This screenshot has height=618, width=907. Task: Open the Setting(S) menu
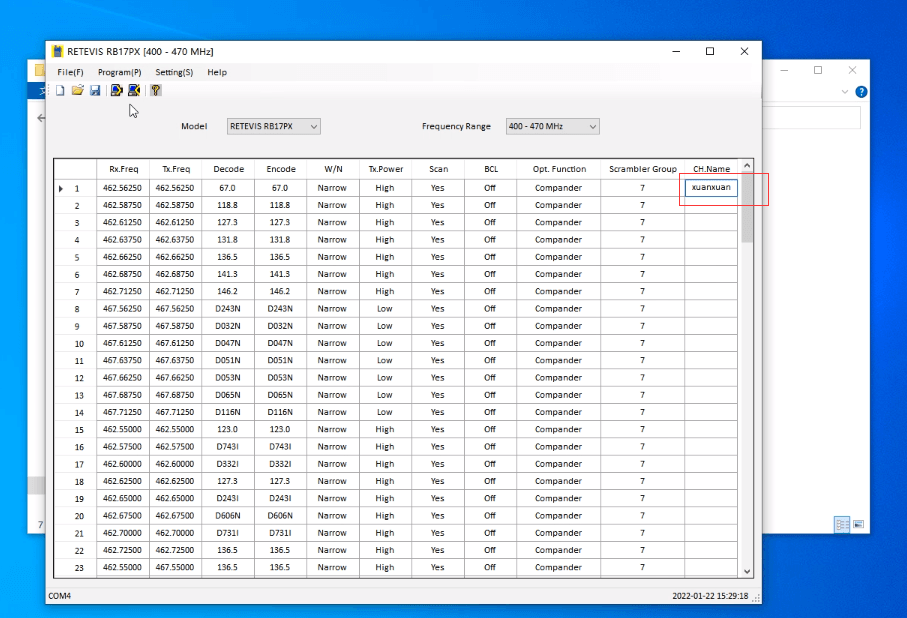pyautogui.click(x=174, y=72)
